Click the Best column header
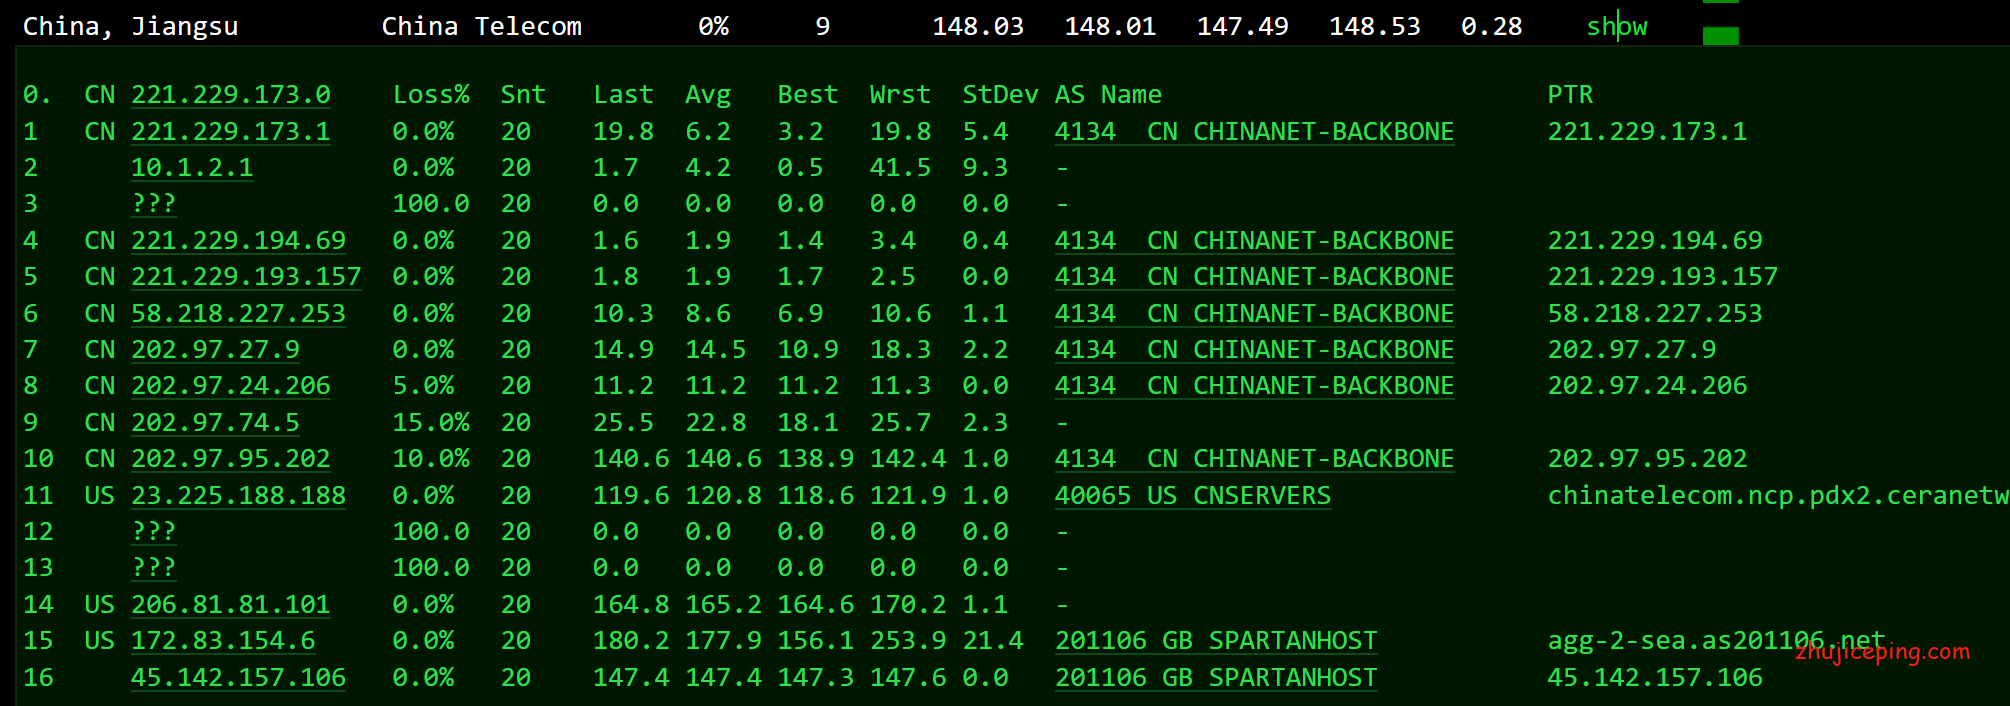Screen dimensions: 2010x706 808,95
